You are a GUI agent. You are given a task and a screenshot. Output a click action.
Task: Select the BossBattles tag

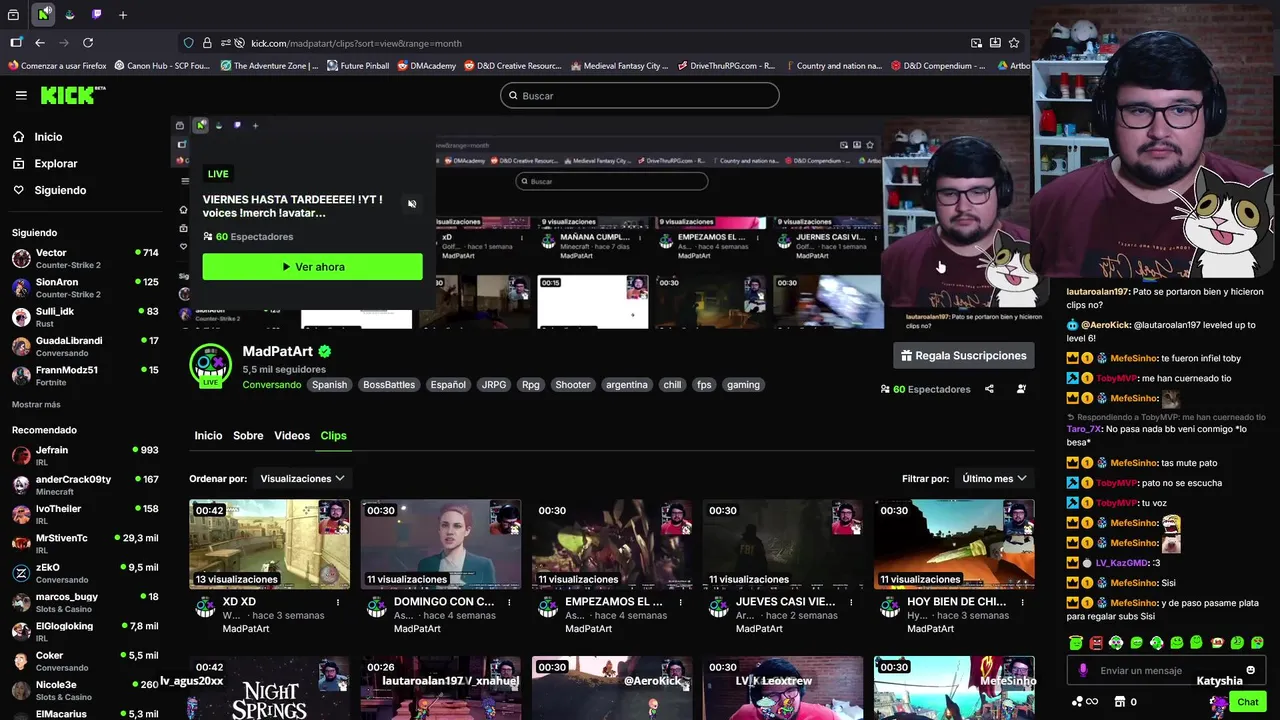pyautogui.click(x=389, y=385)
